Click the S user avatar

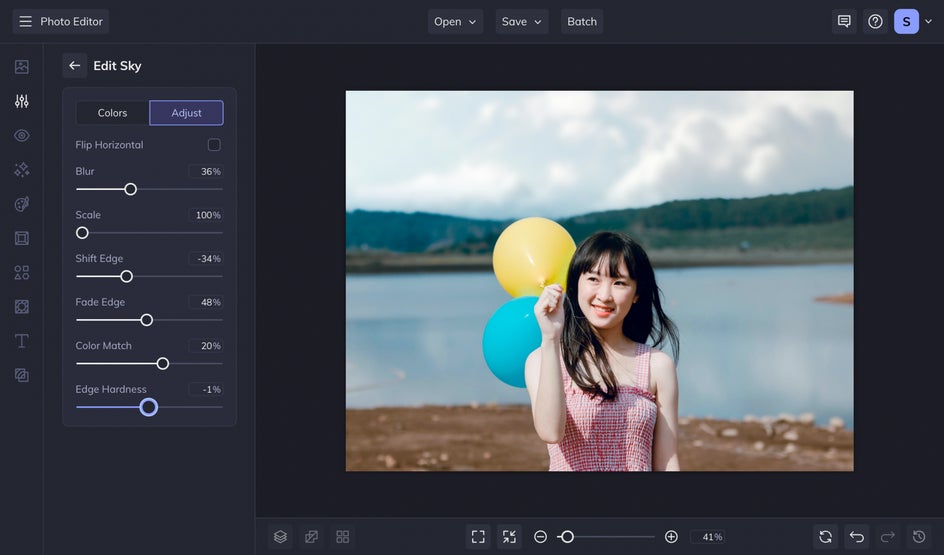coord(906,22)
